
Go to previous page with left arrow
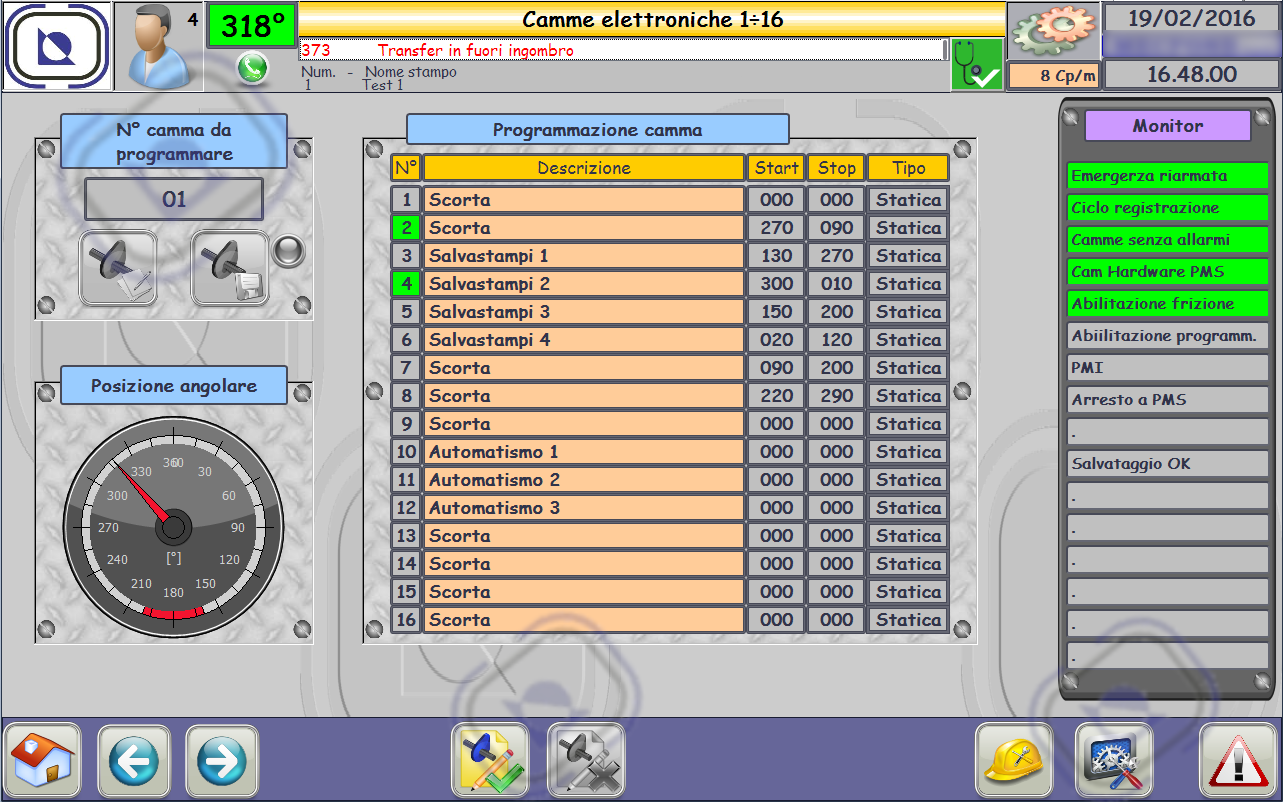tap(134, 761)
